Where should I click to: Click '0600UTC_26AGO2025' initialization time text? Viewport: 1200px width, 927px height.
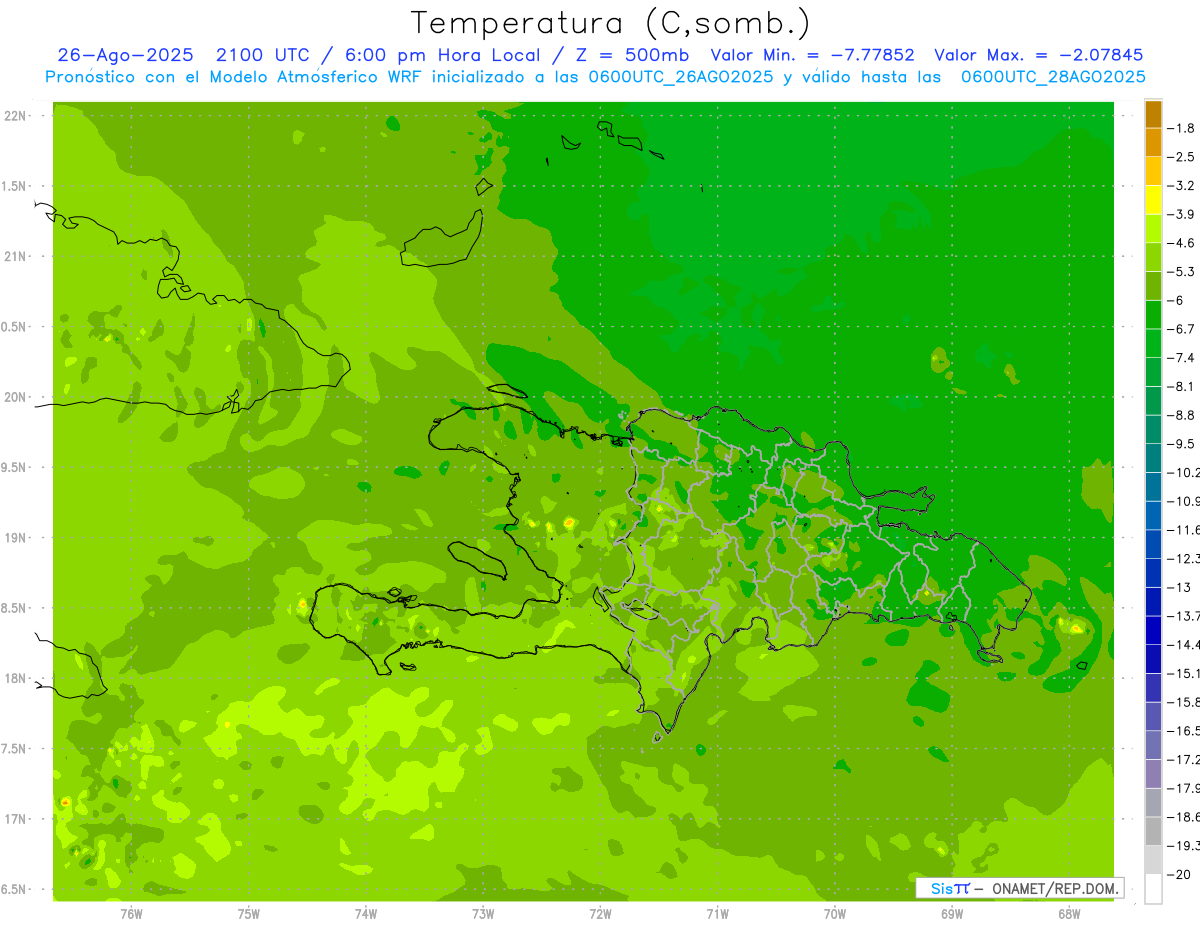click(x=678, y=77)
